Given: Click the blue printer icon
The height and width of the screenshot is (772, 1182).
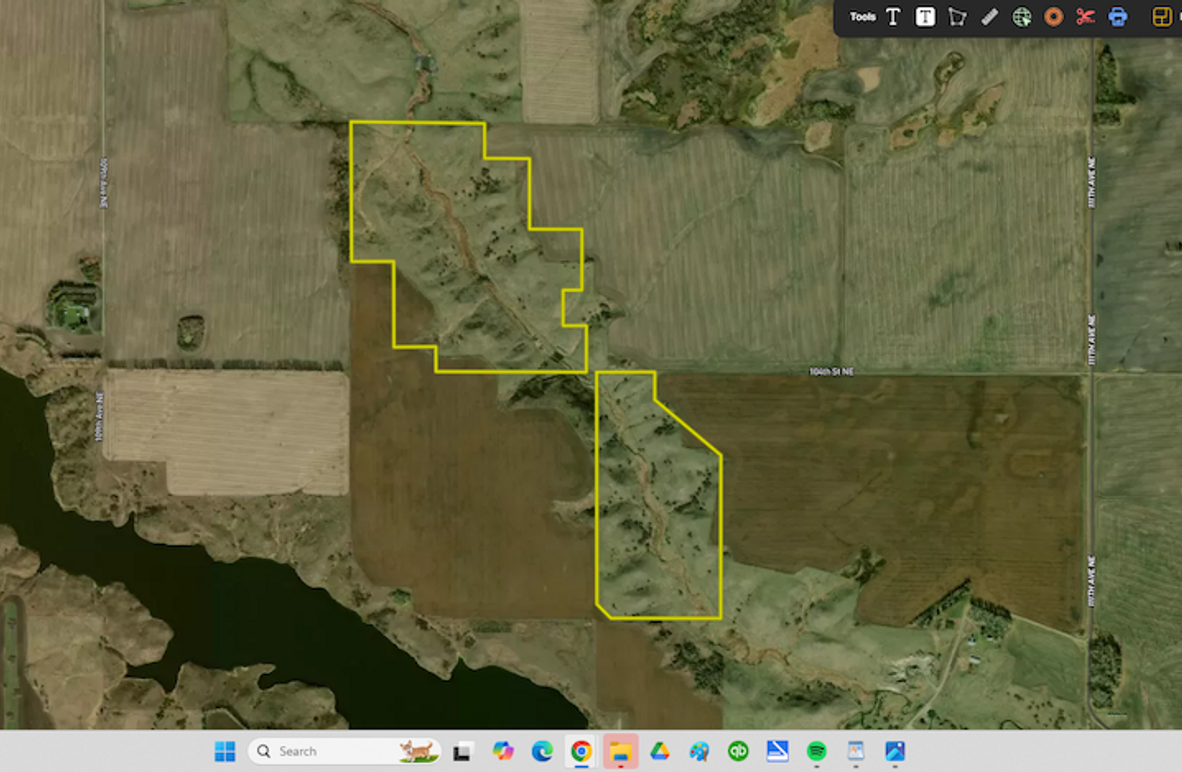Looking at the screenshot, I should 1118,17.
